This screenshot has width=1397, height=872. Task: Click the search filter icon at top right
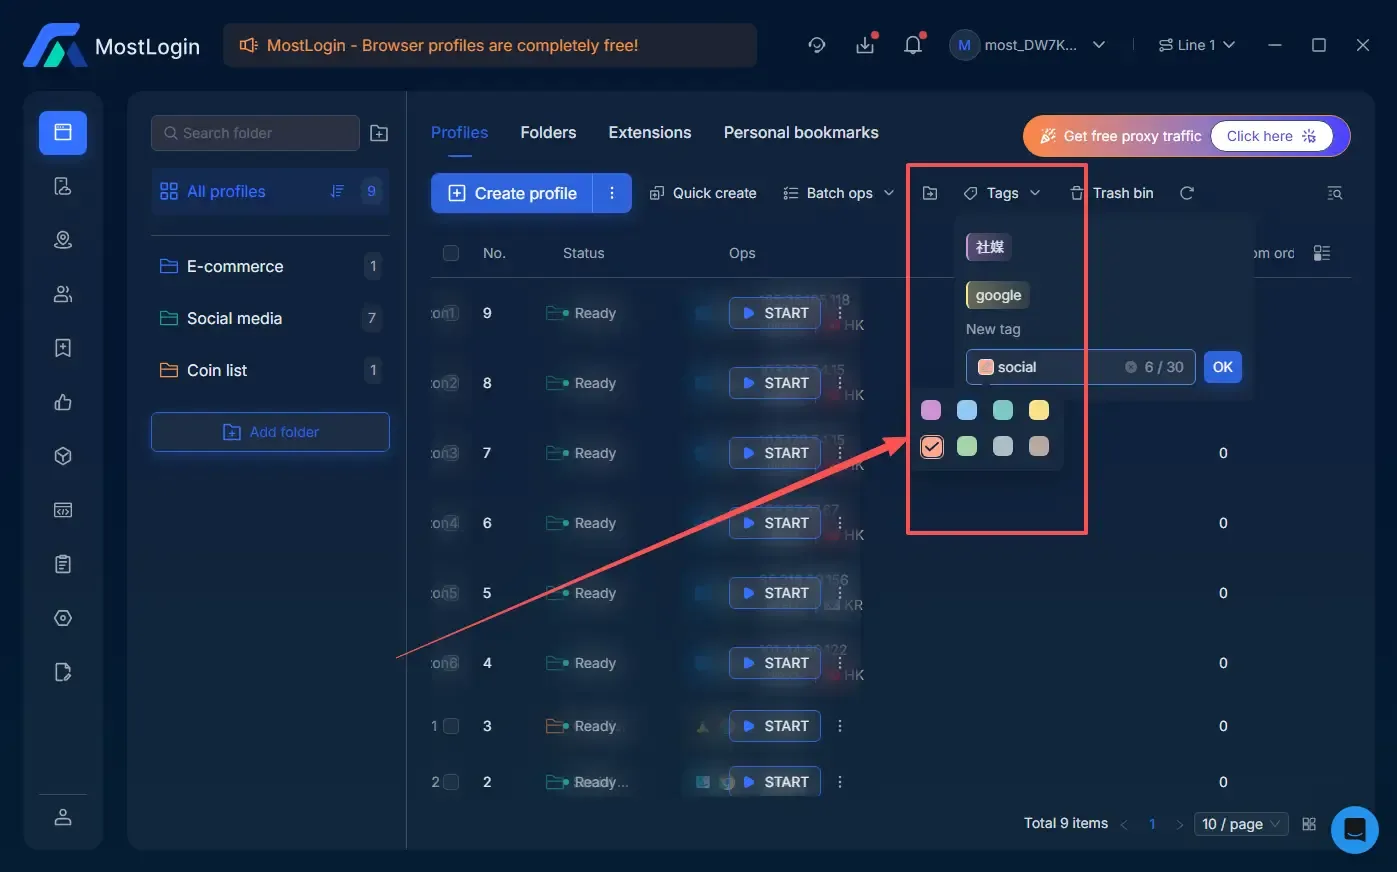pos(1334,193)
